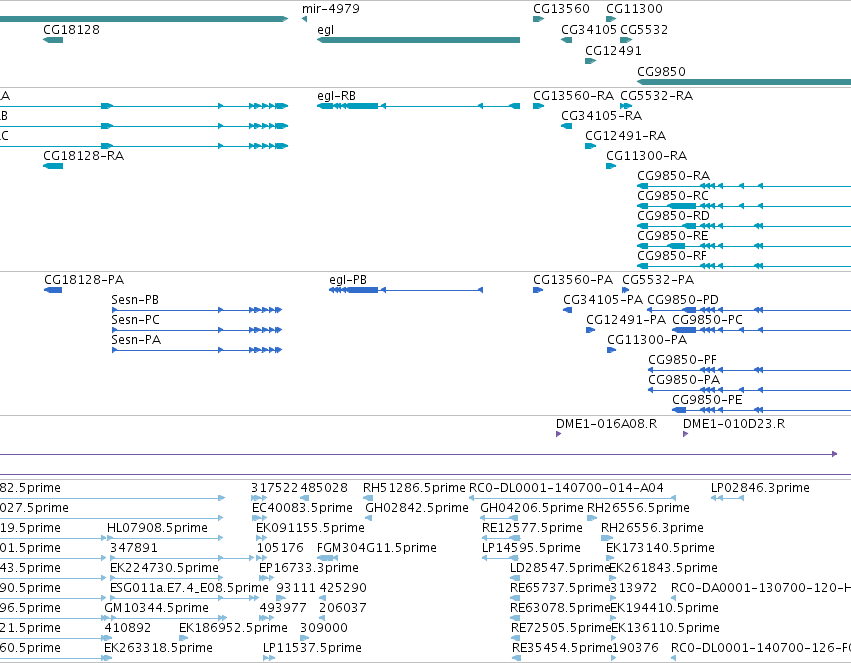851x663 pixels.
Task: Select the 'CG18128-RA' transcript label
Action: pos(84,156)
